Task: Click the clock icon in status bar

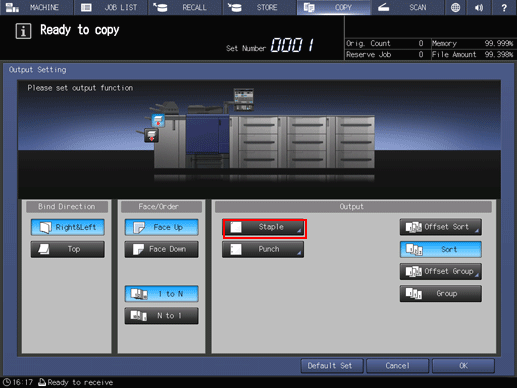Action: coord(7,382)
